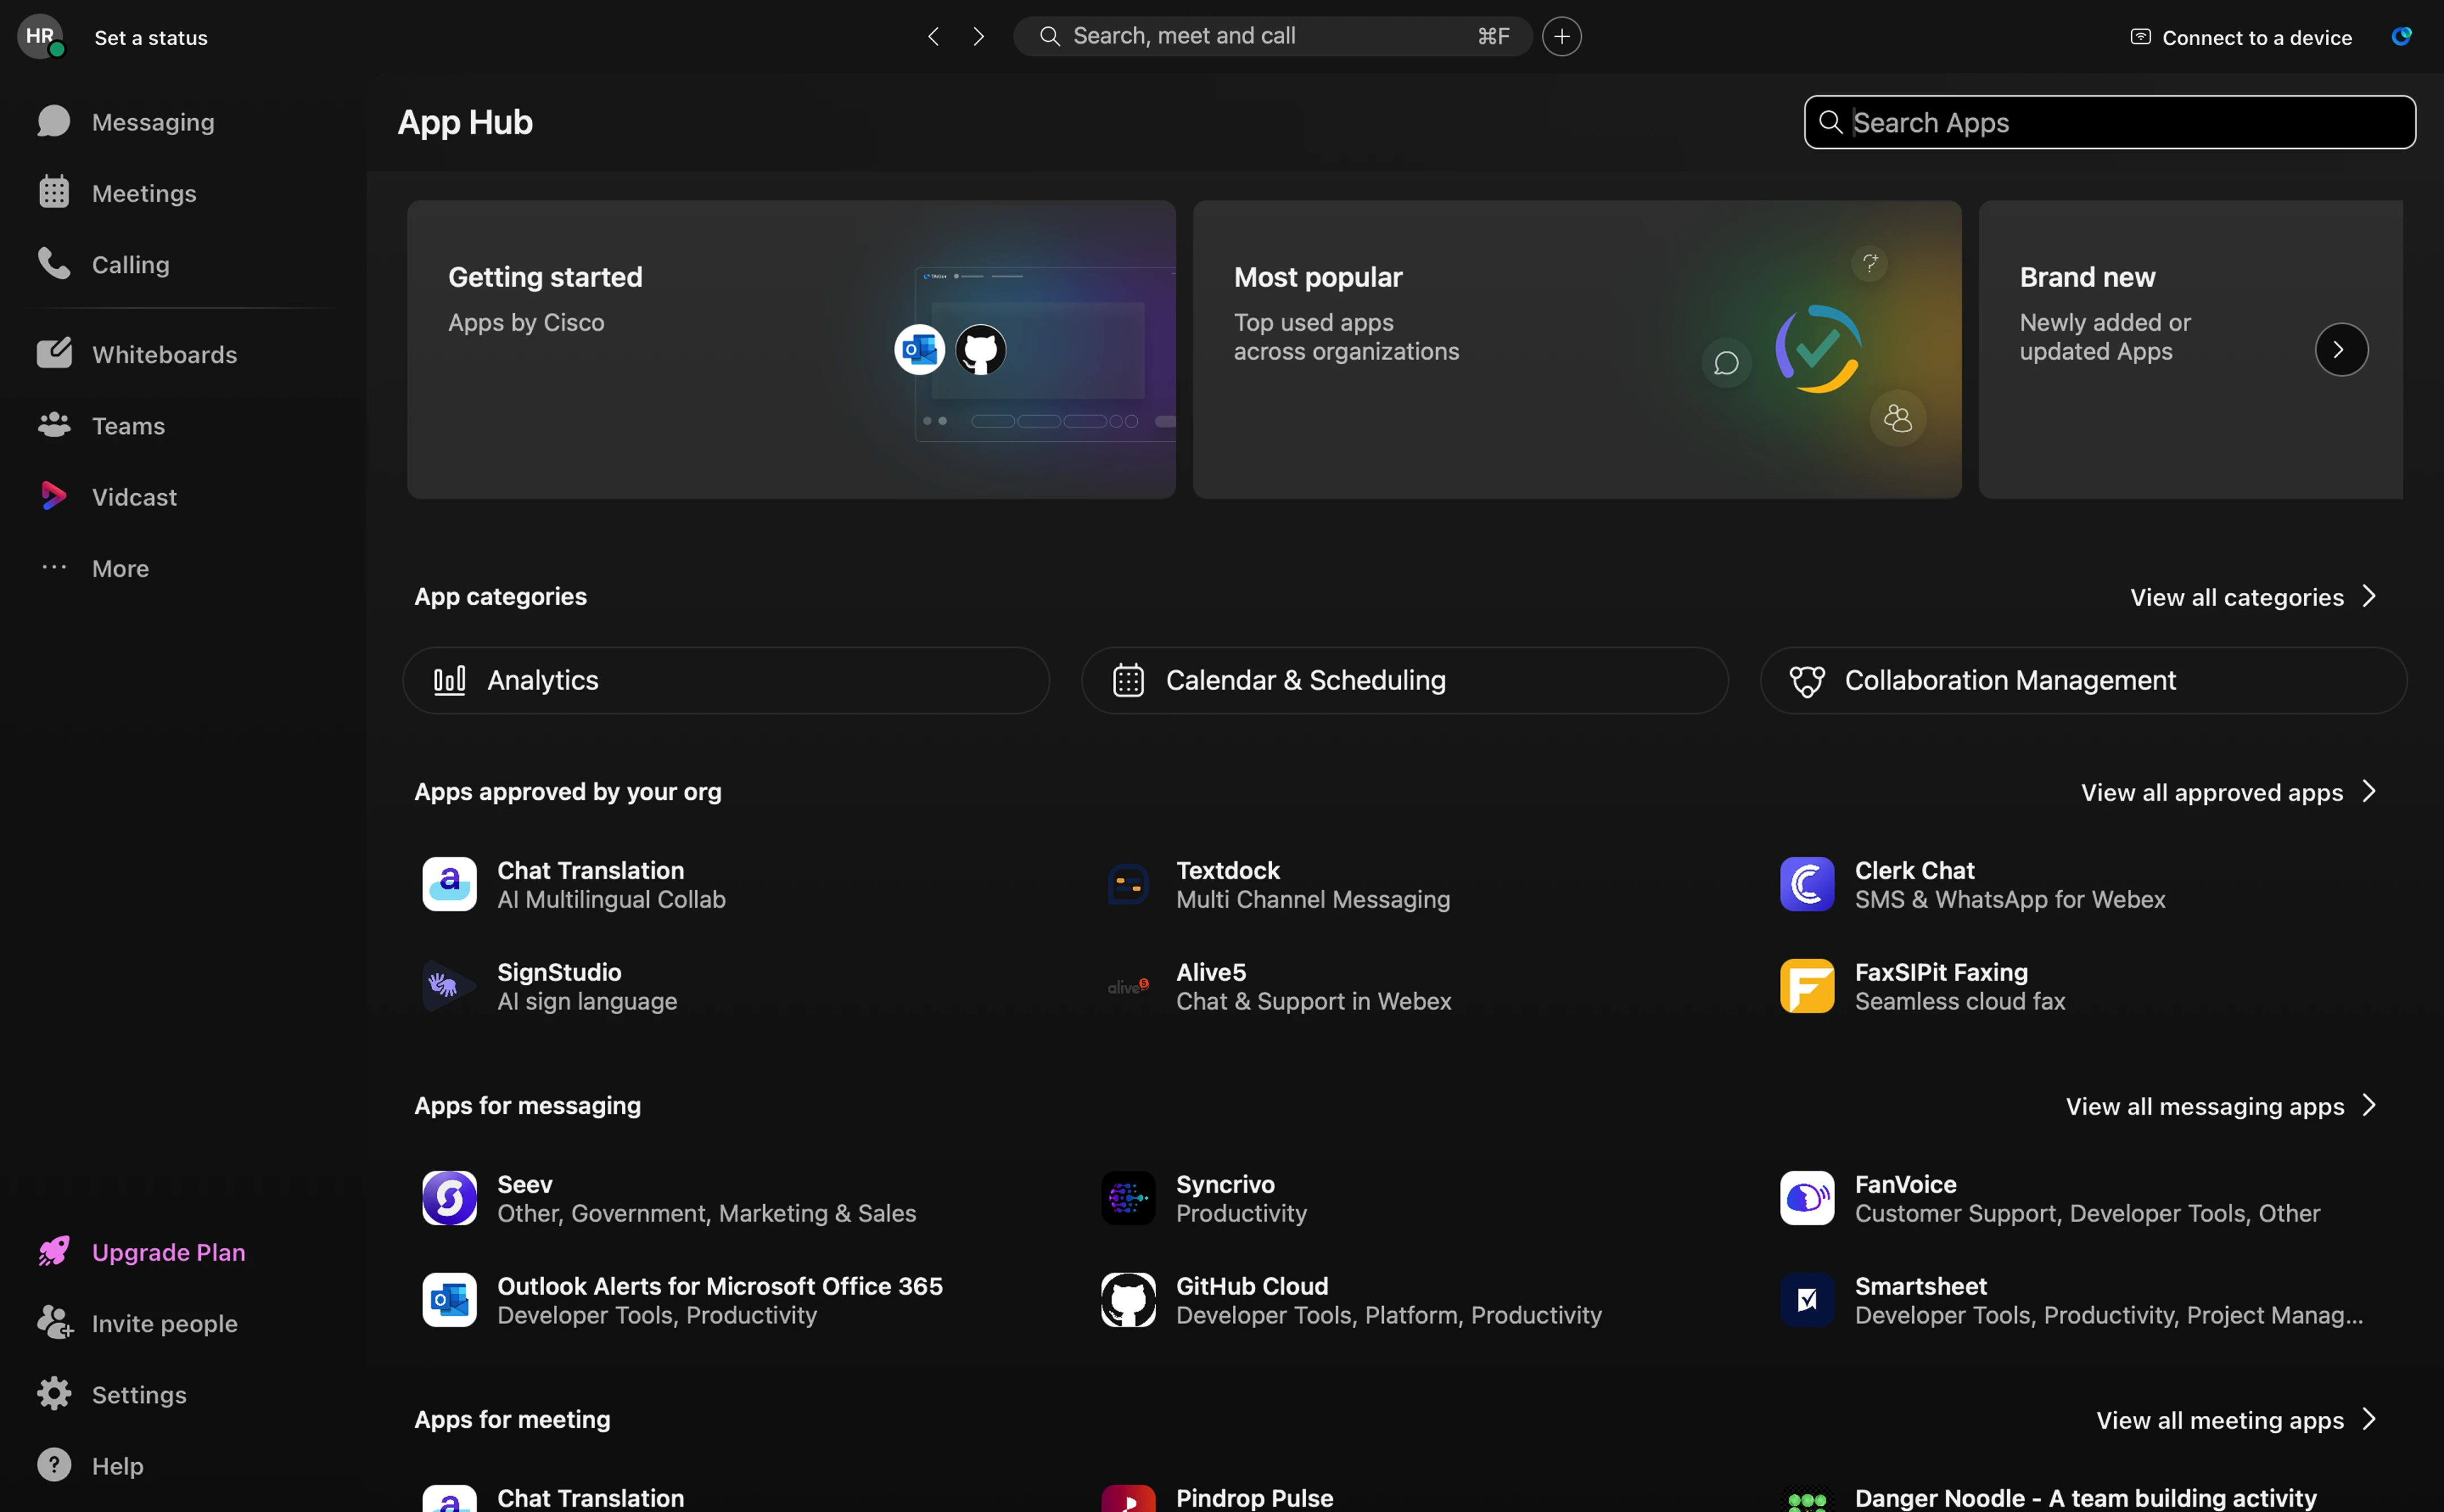2444x1512 pixels.
Task: Click the blue icon in the top-right corner
Action: [x=2401, y=37]
